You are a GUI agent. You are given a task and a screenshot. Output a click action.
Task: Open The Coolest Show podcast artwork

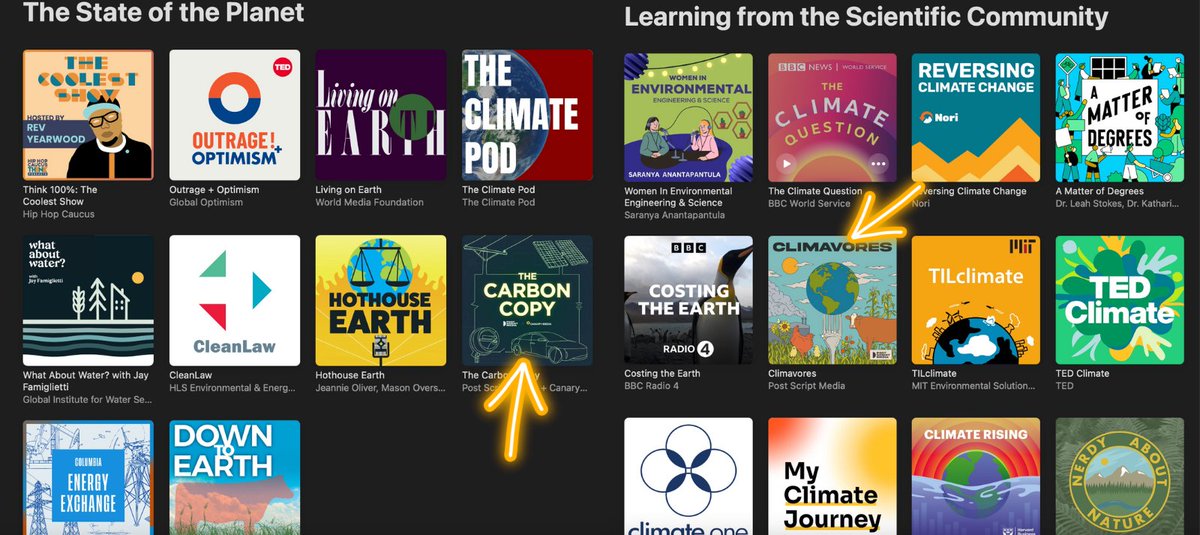(x=88, y=115)
